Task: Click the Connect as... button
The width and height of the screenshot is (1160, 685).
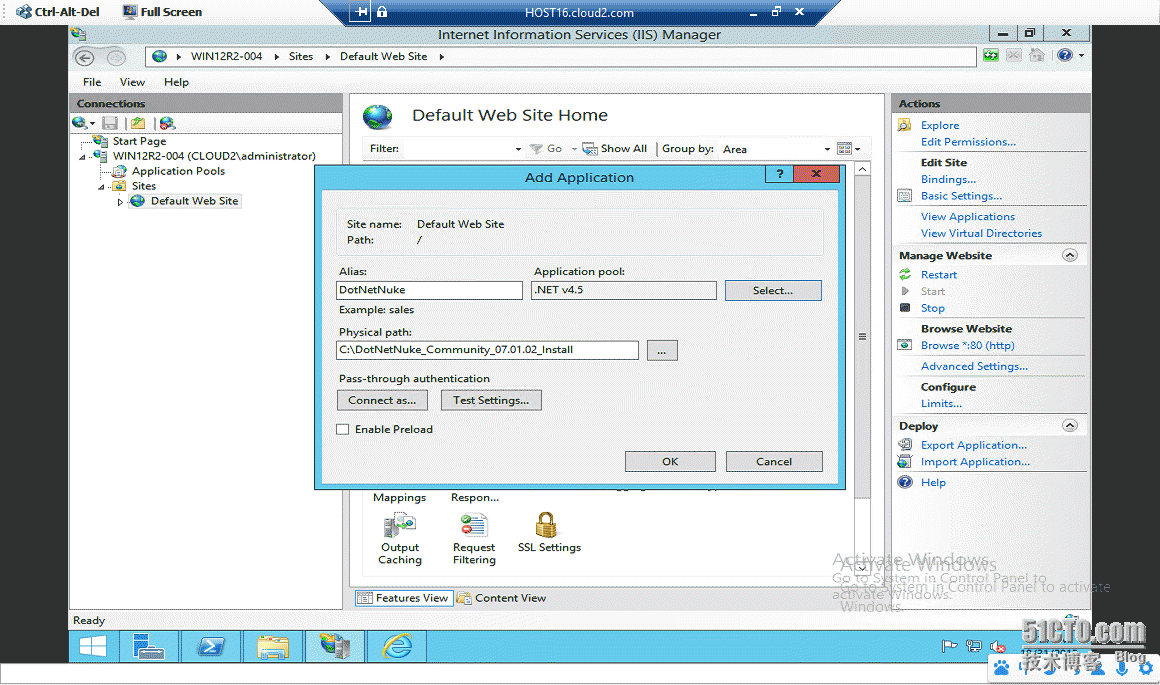Action: point(382,400)
